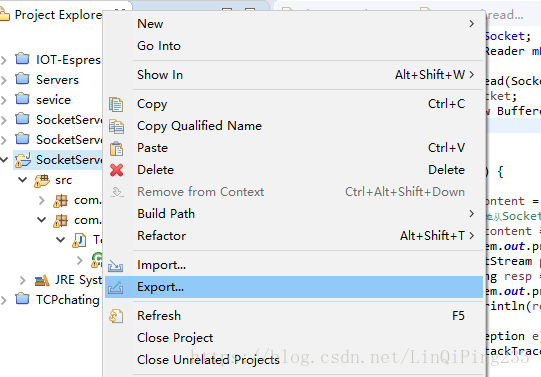Select the highlighted Export... entry

pyautogui.click(x=294, y=287)
